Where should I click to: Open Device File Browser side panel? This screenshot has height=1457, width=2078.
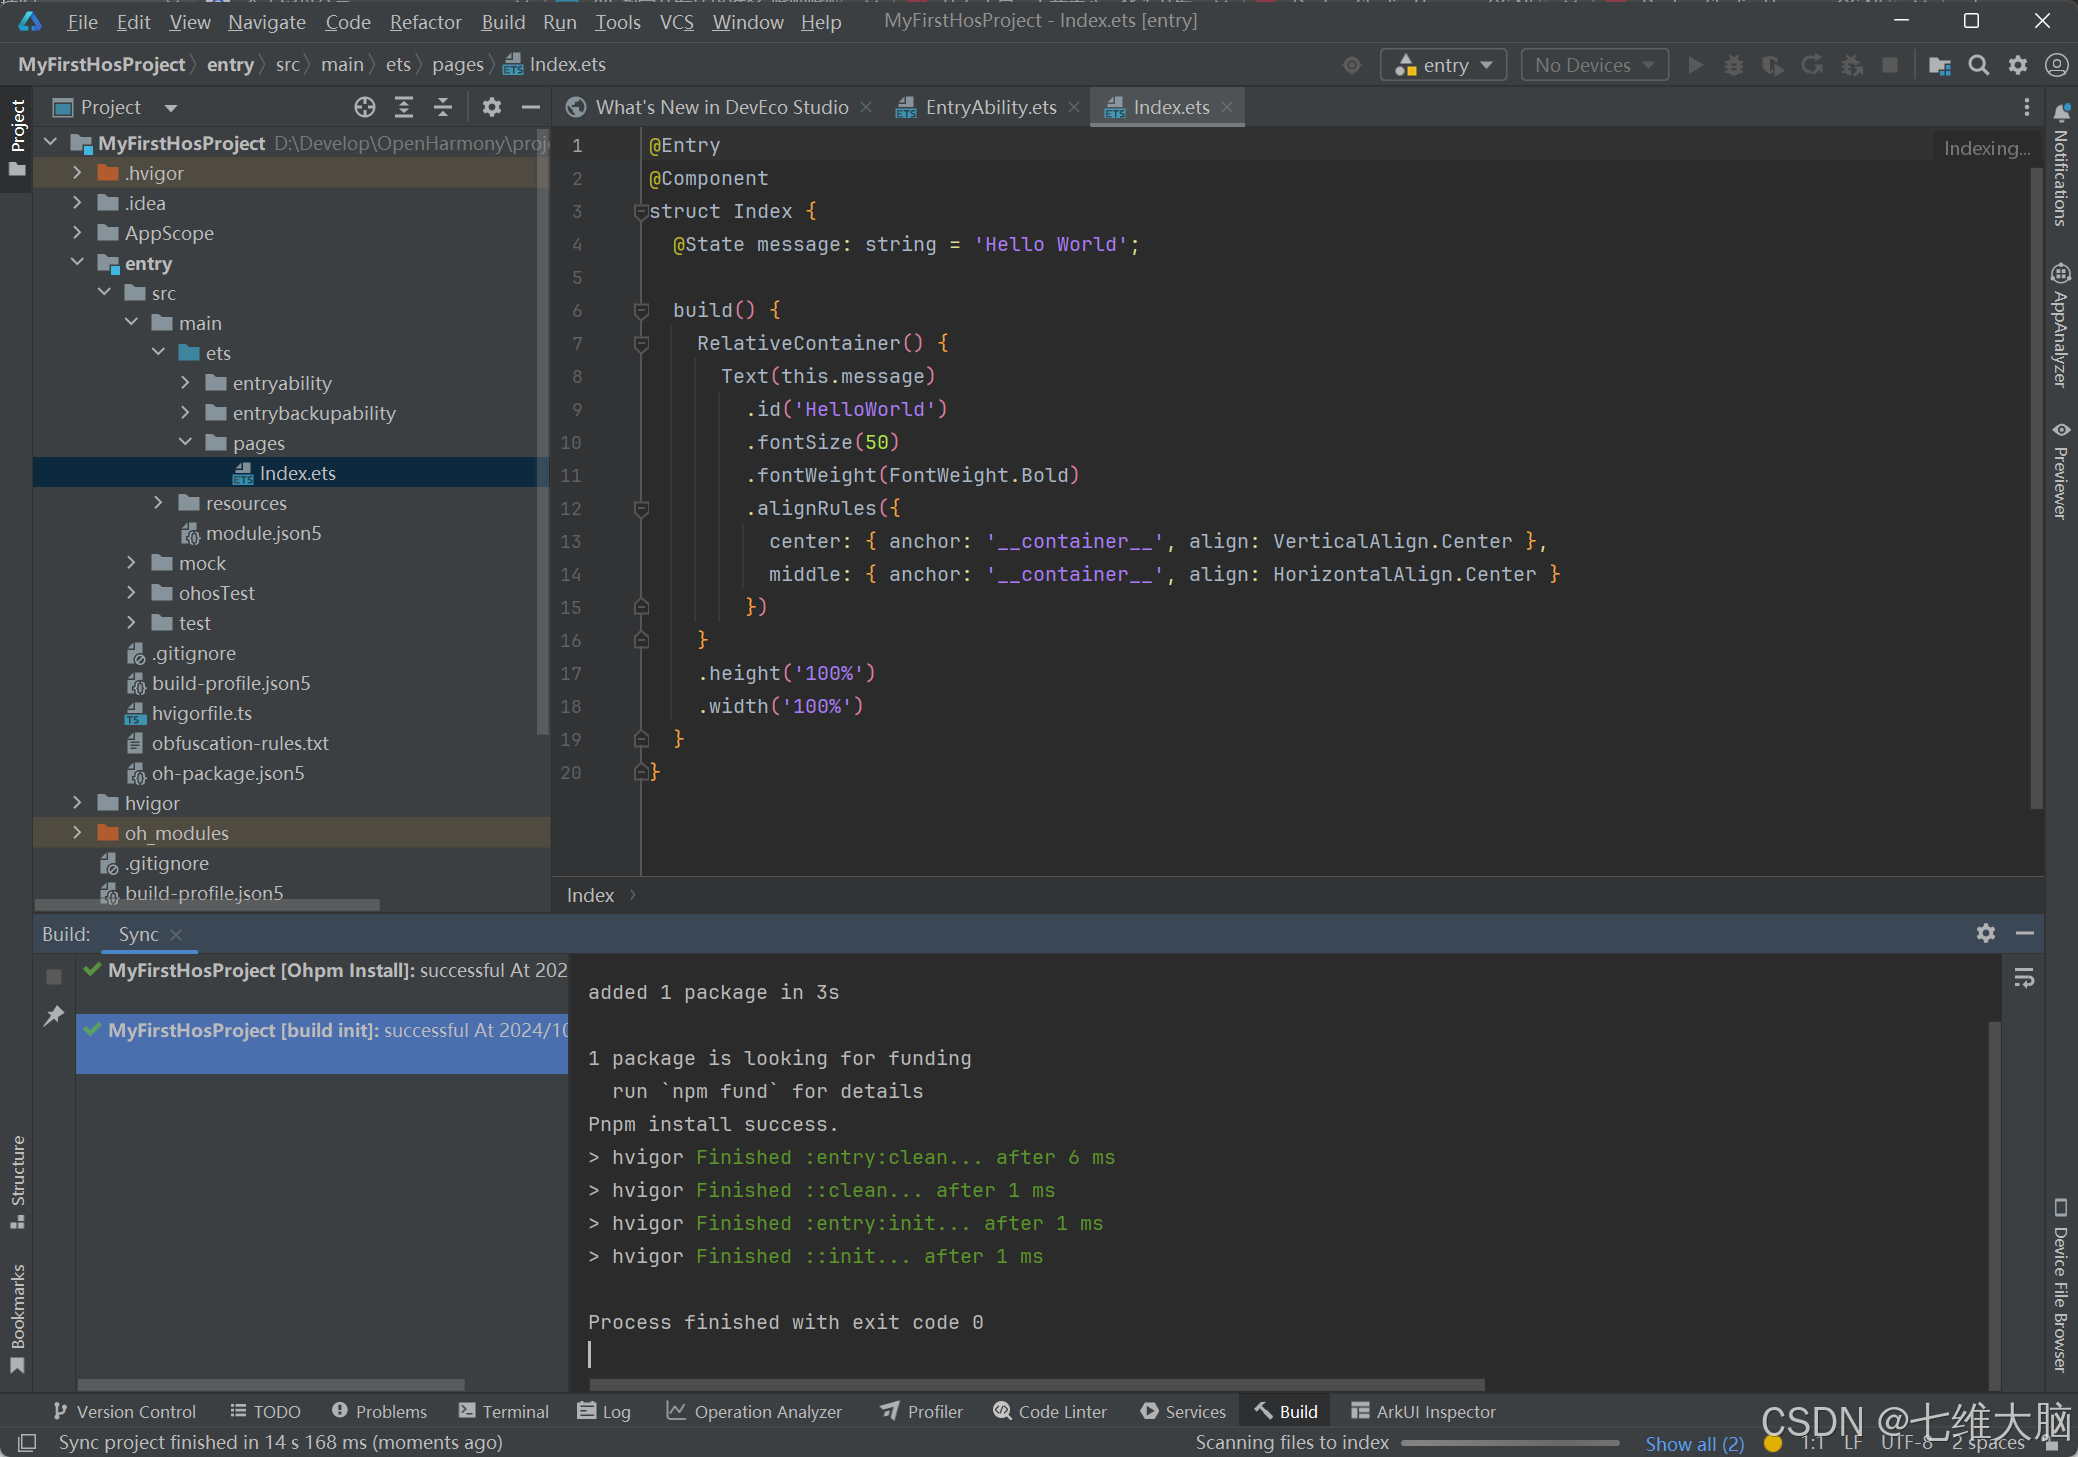[2061, 1285]
